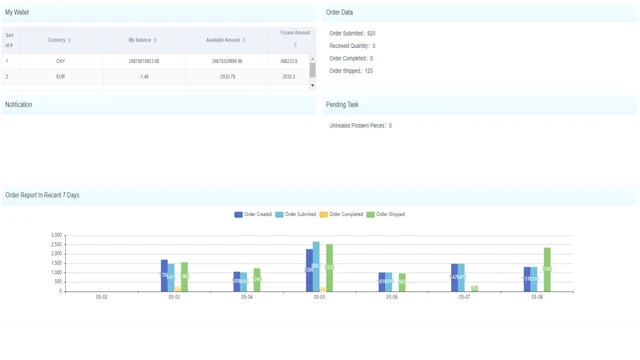Click the 05-08 date label on axis
640x360 pixels.
[537, 297]
